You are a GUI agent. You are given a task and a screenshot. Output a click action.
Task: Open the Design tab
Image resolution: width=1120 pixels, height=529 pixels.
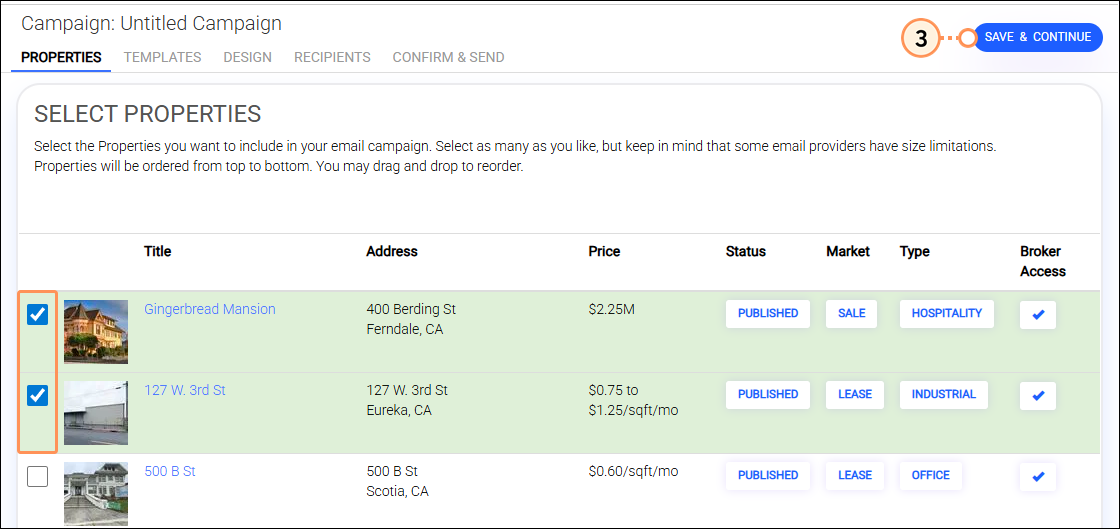pos(247,57)
